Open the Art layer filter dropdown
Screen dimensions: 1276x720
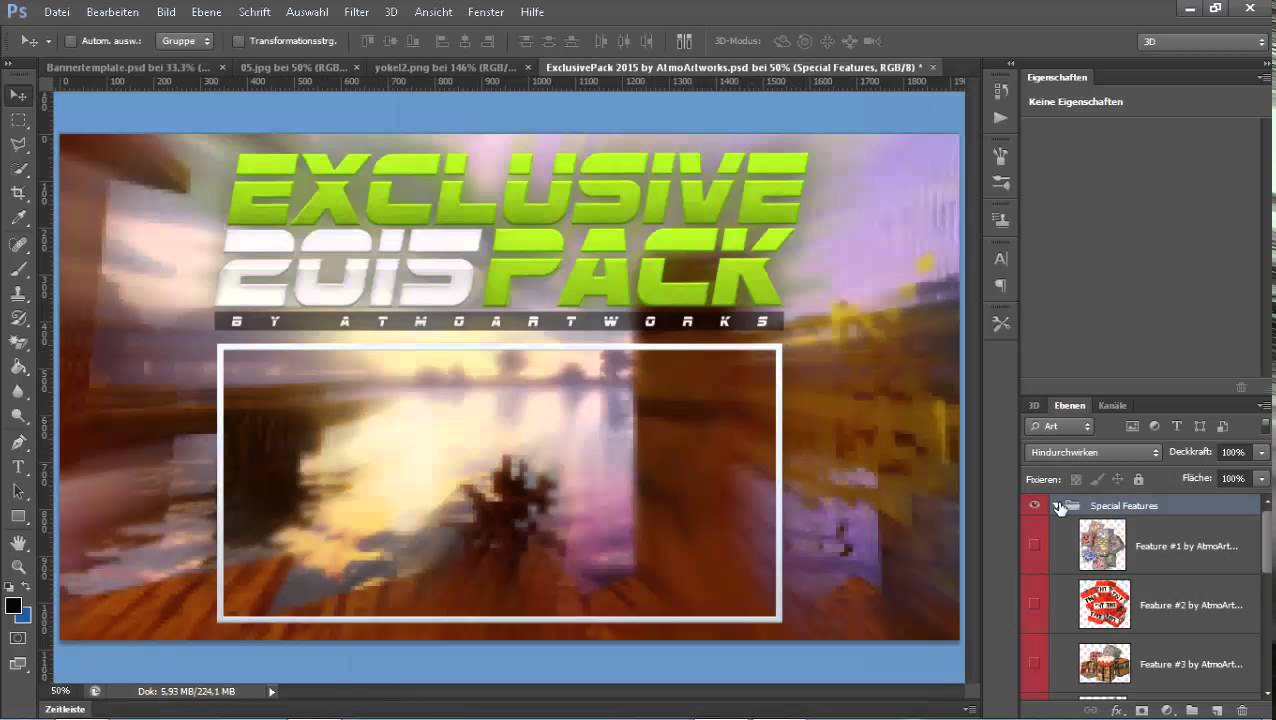pos(1059,426)
